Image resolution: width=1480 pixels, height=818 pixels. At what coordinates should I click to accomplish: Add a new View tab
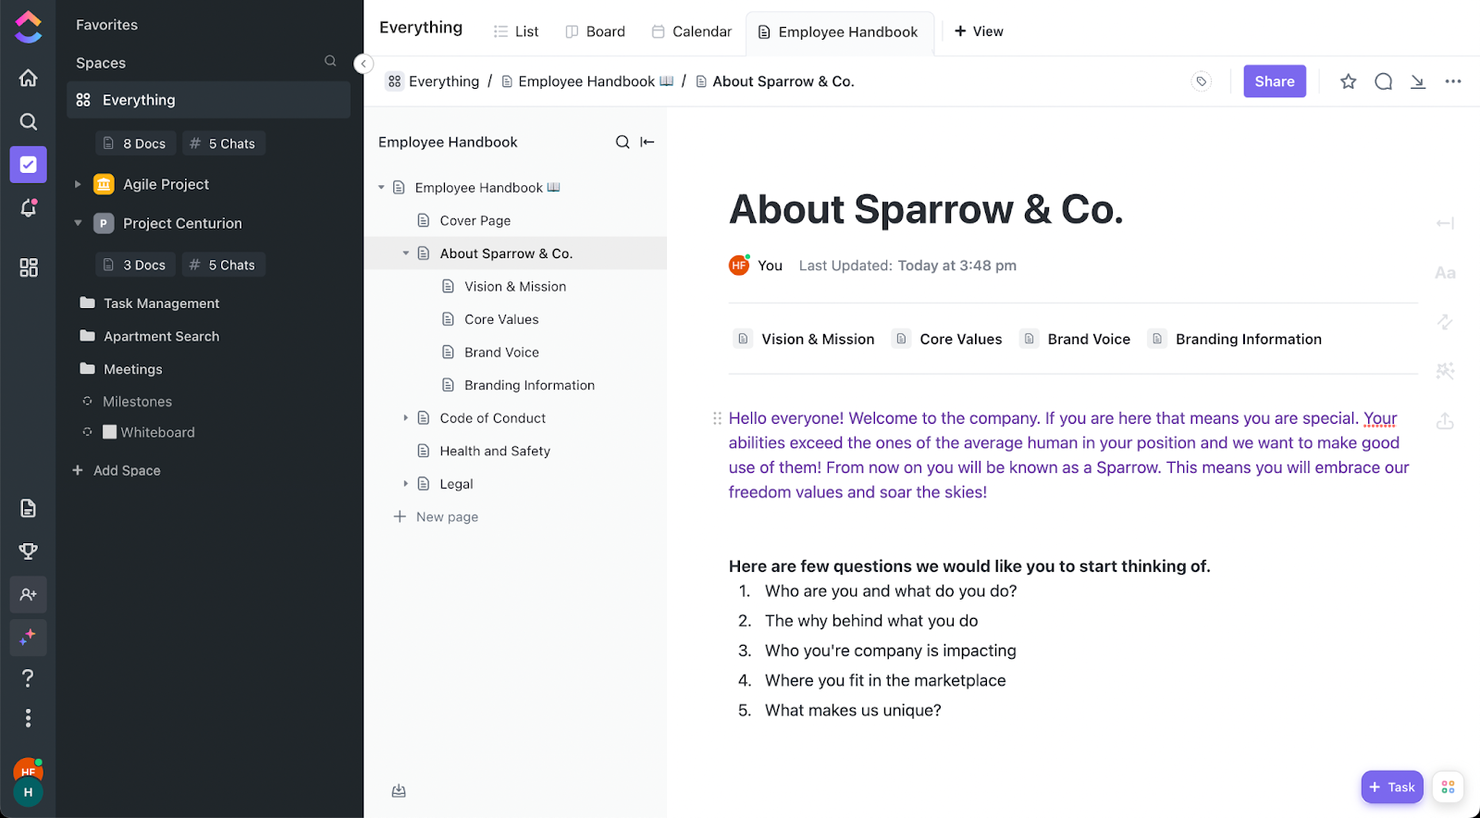coord(978,31)
